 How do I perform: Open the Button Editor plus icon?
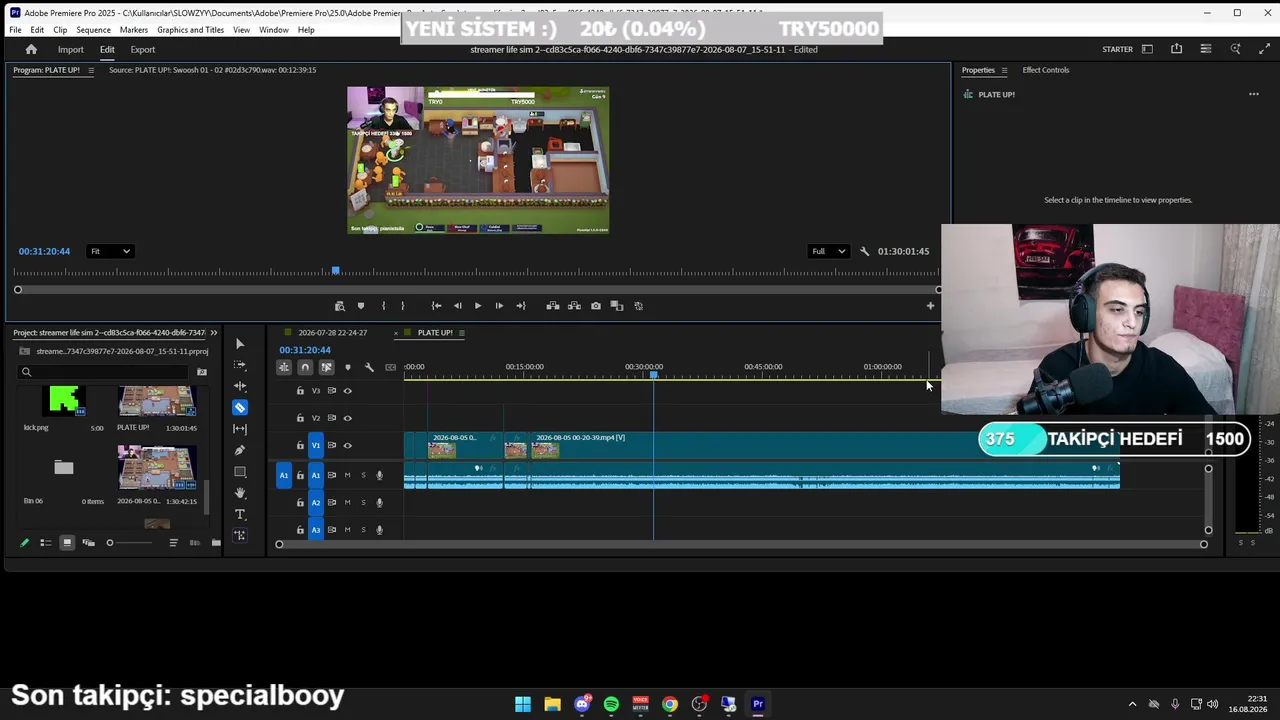click(x=930, y=306)
